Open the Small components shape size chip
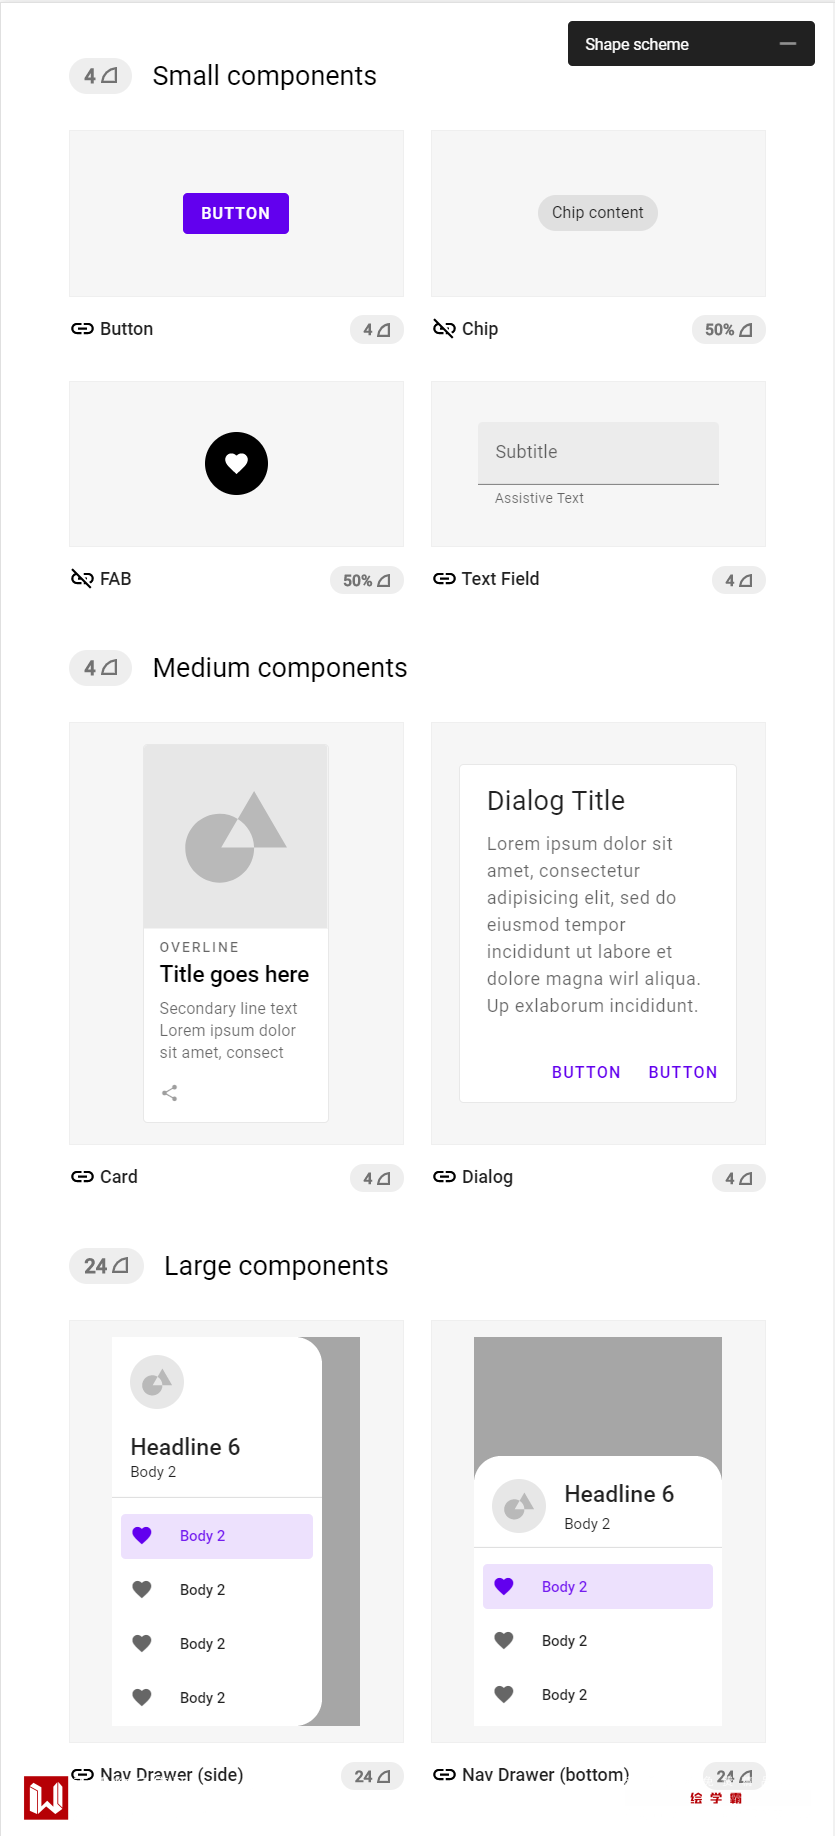 pos(100,76)
